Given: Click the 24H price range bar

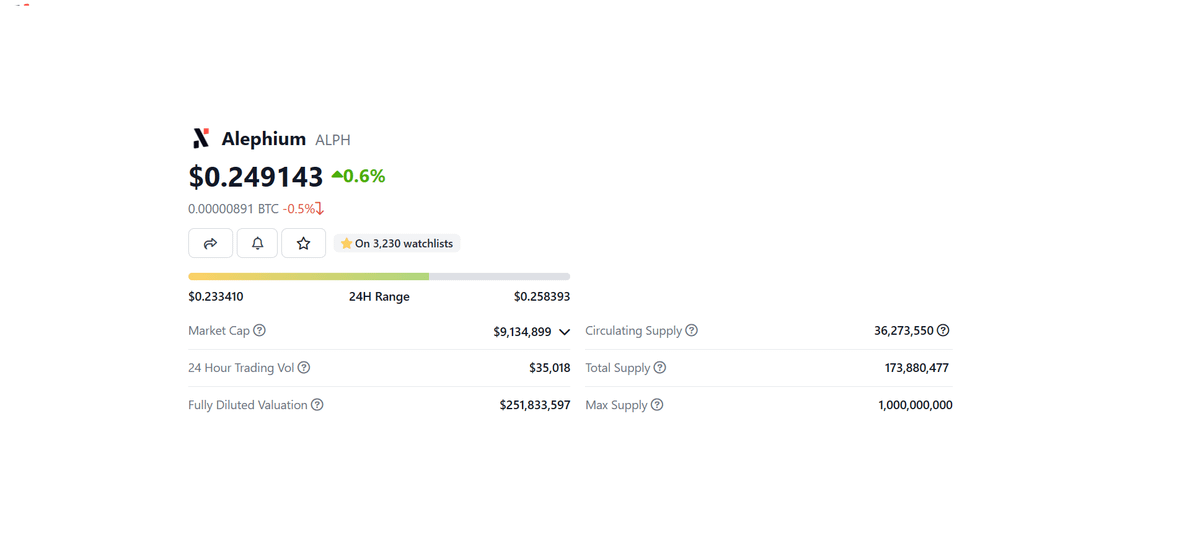Looking at the screenshot, I should point(379,276).
